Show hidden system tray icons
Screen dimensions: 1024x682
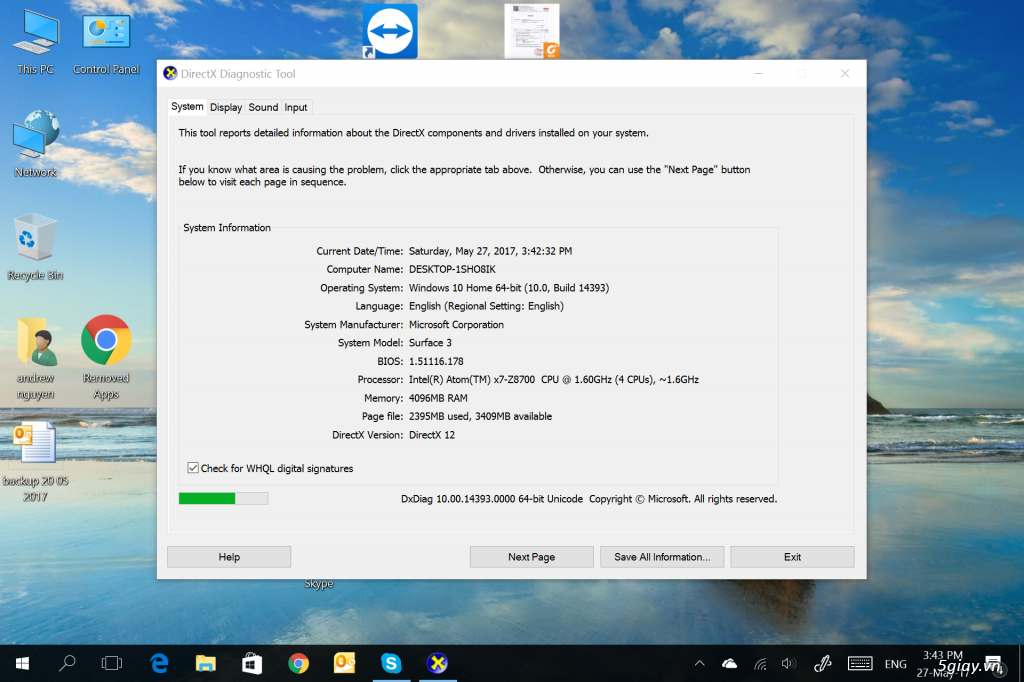point(700,663)
